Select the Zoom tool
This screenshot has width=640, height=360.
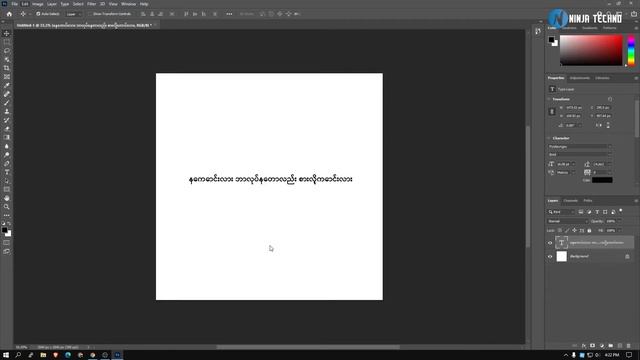coord(7,207)
